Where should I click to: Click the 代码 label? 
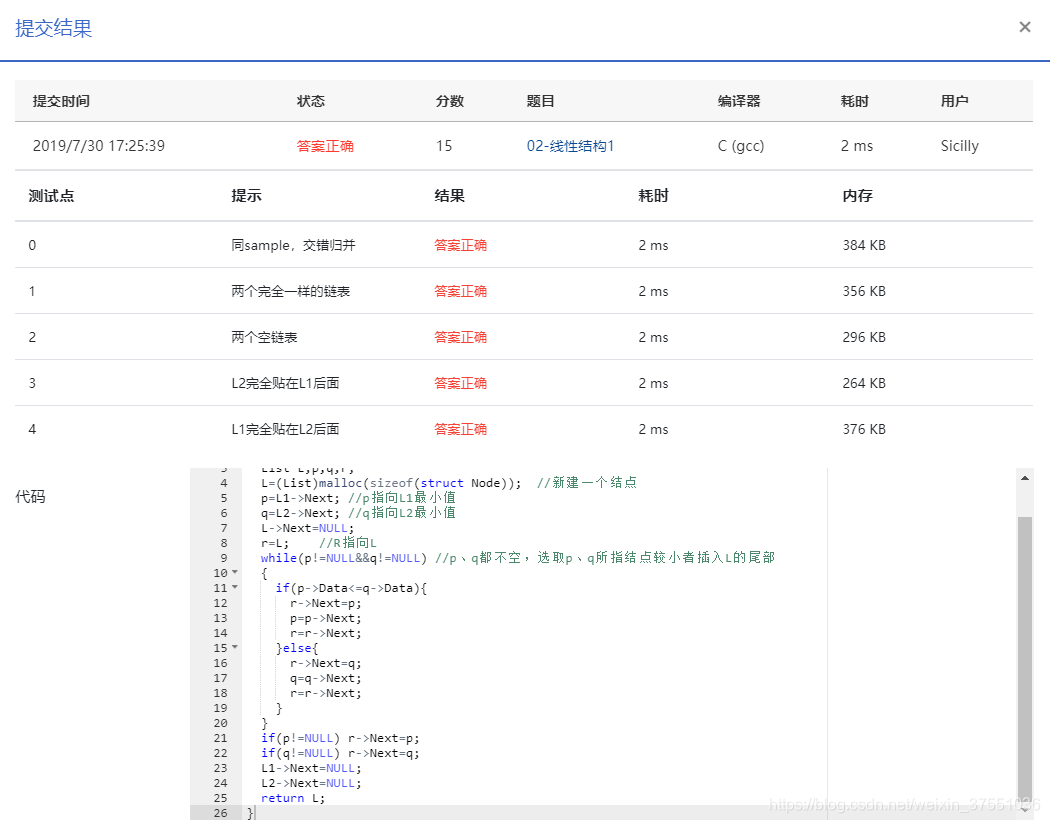tap(30, 497)
